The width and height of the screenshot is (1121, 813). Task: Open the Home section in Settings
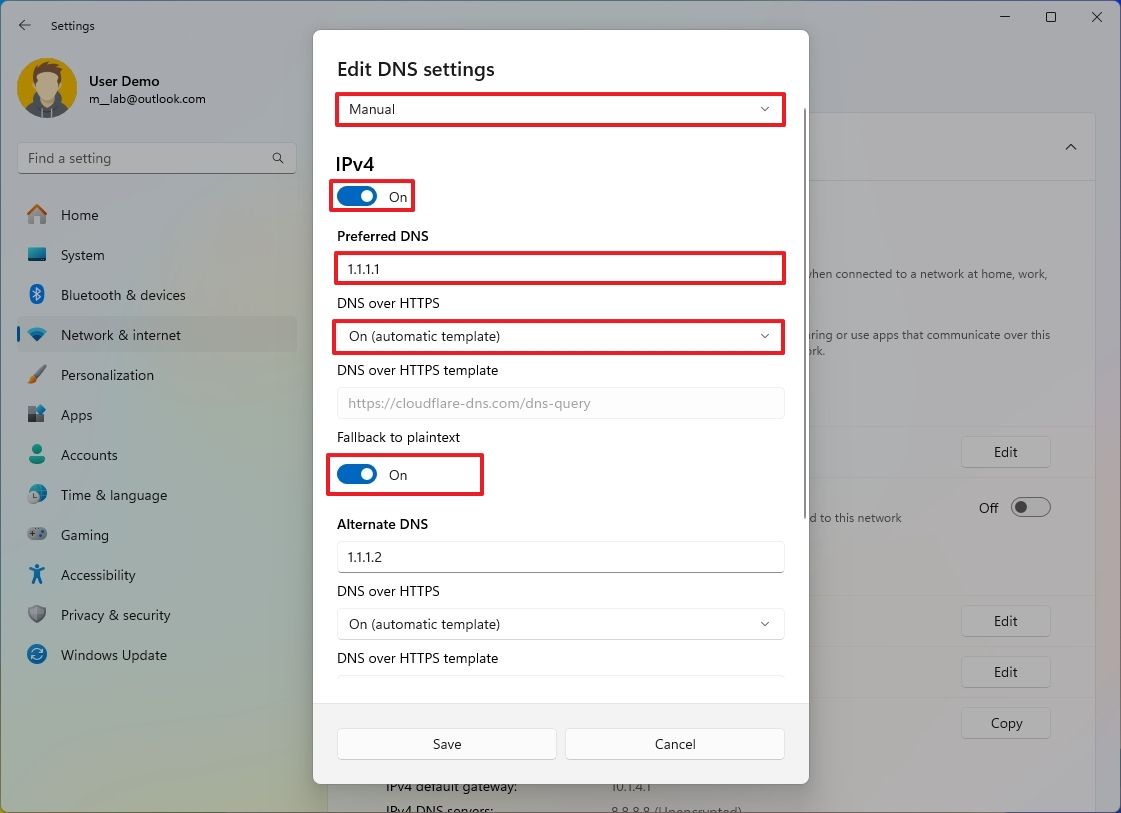tap(80, 215)
